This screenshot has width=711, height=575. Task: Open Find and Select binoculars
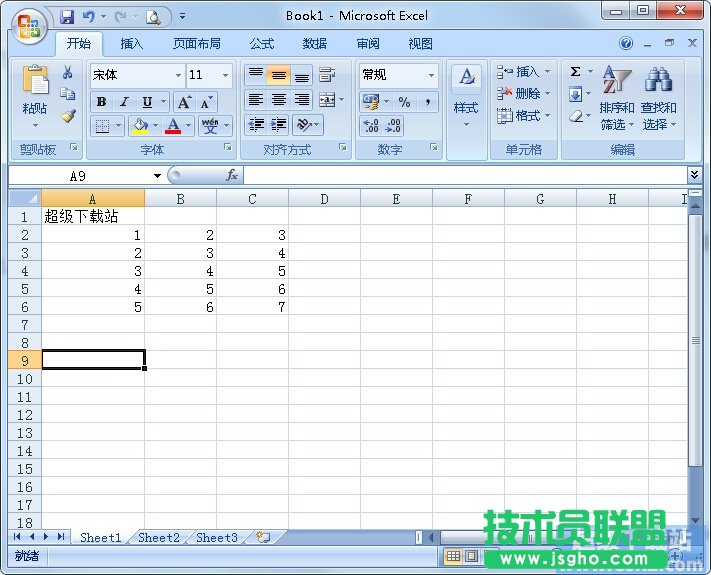[x=658, y=97]
